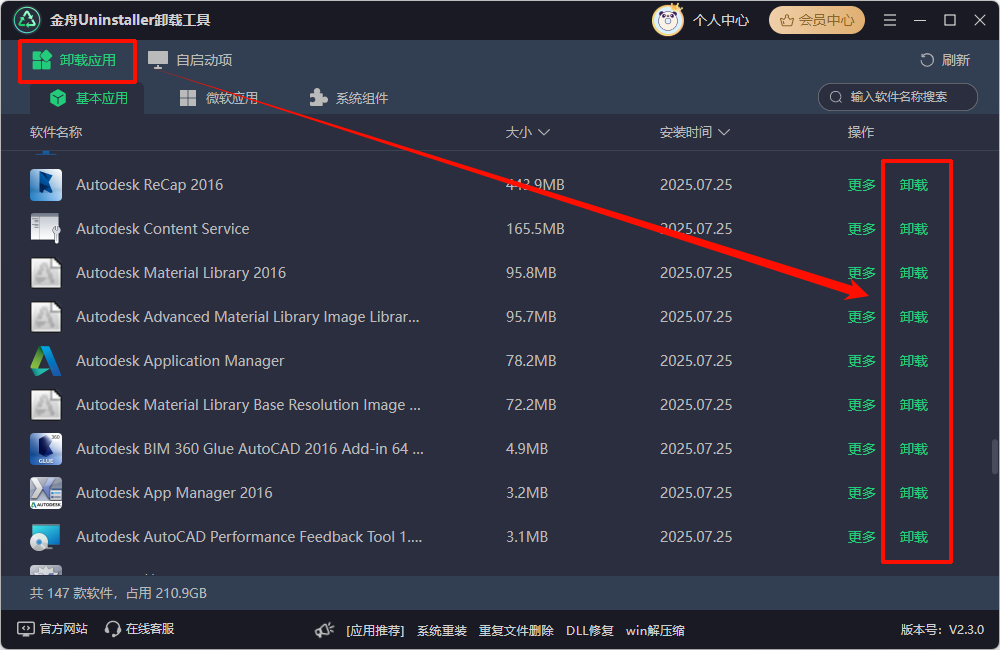Open the 官方网站 link
Screen dimensions: 1000x650
[x=53, y=629]
